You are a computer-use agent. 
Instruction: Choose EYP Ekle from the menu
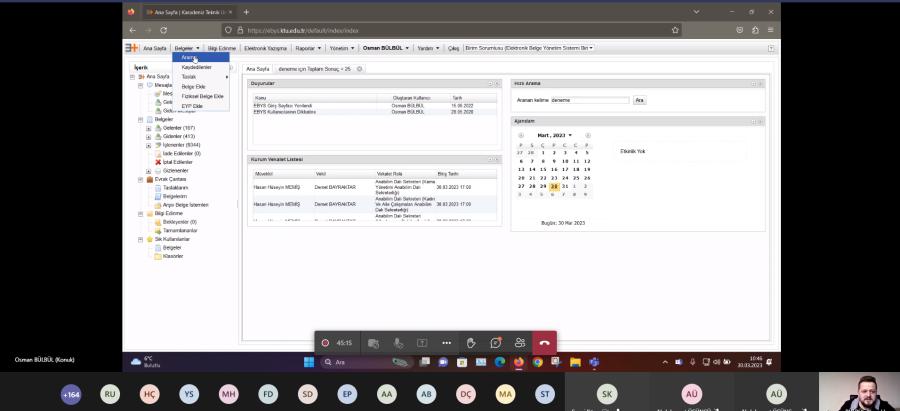coord(192,106)
